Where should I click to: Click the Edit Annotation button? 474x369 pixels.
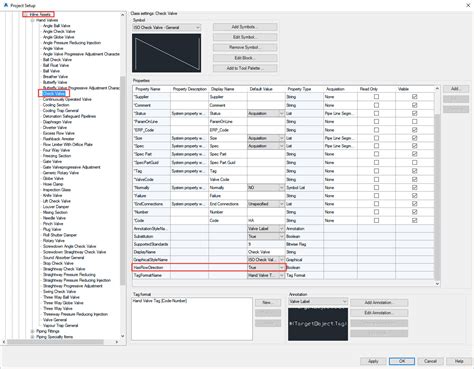(x=379, y=313)
